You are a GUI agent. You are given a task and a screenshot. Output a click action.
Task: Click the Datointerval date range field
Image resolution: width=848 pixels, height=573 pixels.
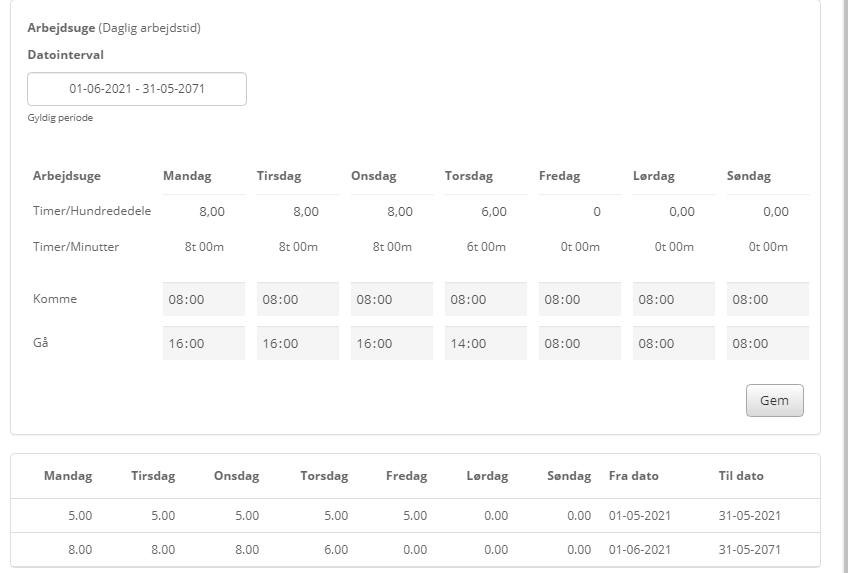pyautogui.click(x=137, y=89)
